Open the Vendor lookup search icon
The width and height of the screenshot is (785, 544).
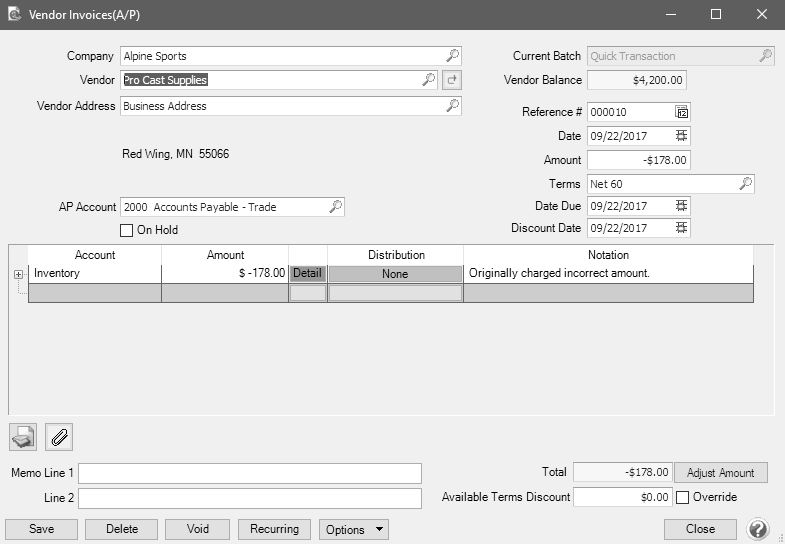click(428, 80)
